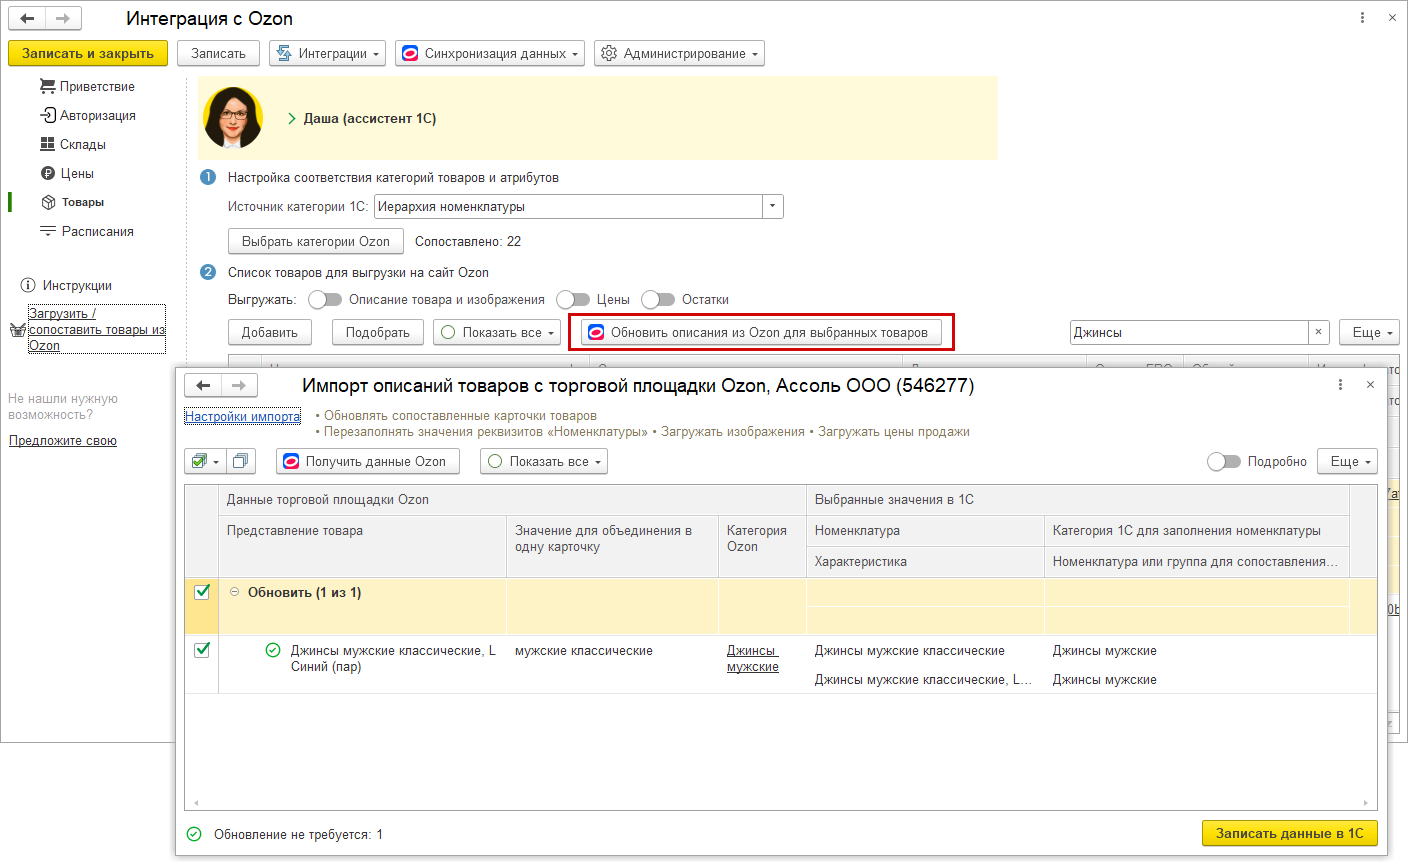The width and height of the screenshot is (1408, 863).
Task: Toggle the Подробно switch
Action: click(1224, 461)
